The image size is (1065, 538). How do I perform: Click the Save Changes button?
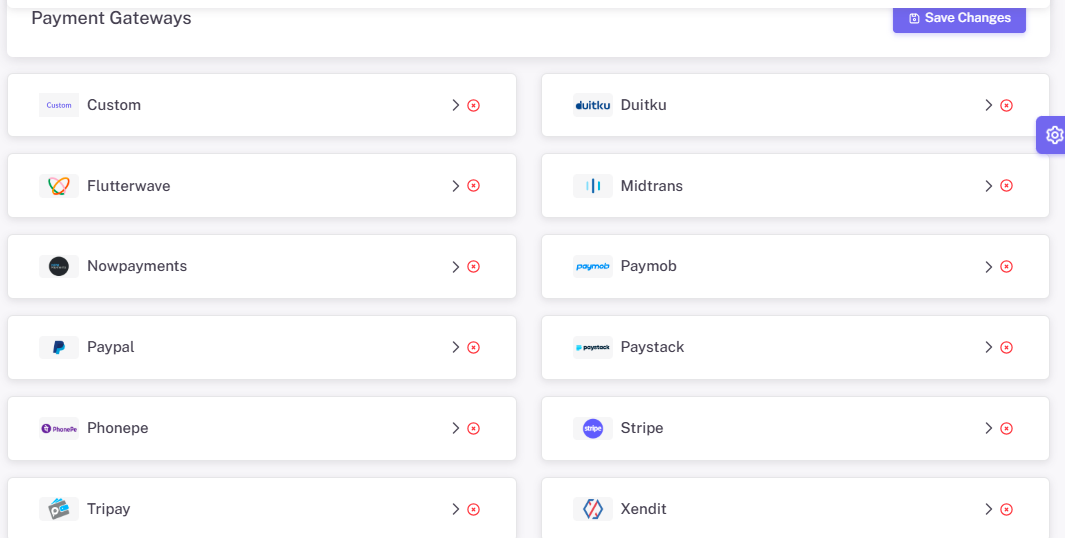[x=959, y=18]
